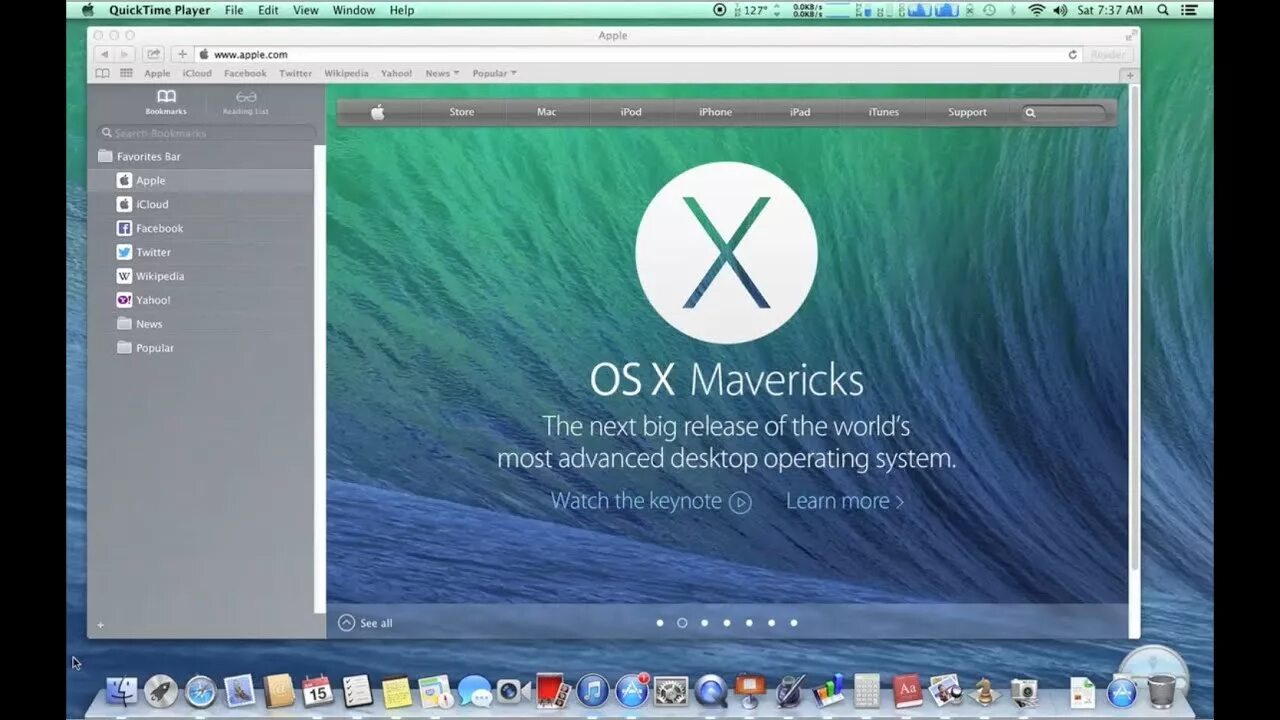Open Keynote podium icon in Dock

click(750, 690)
